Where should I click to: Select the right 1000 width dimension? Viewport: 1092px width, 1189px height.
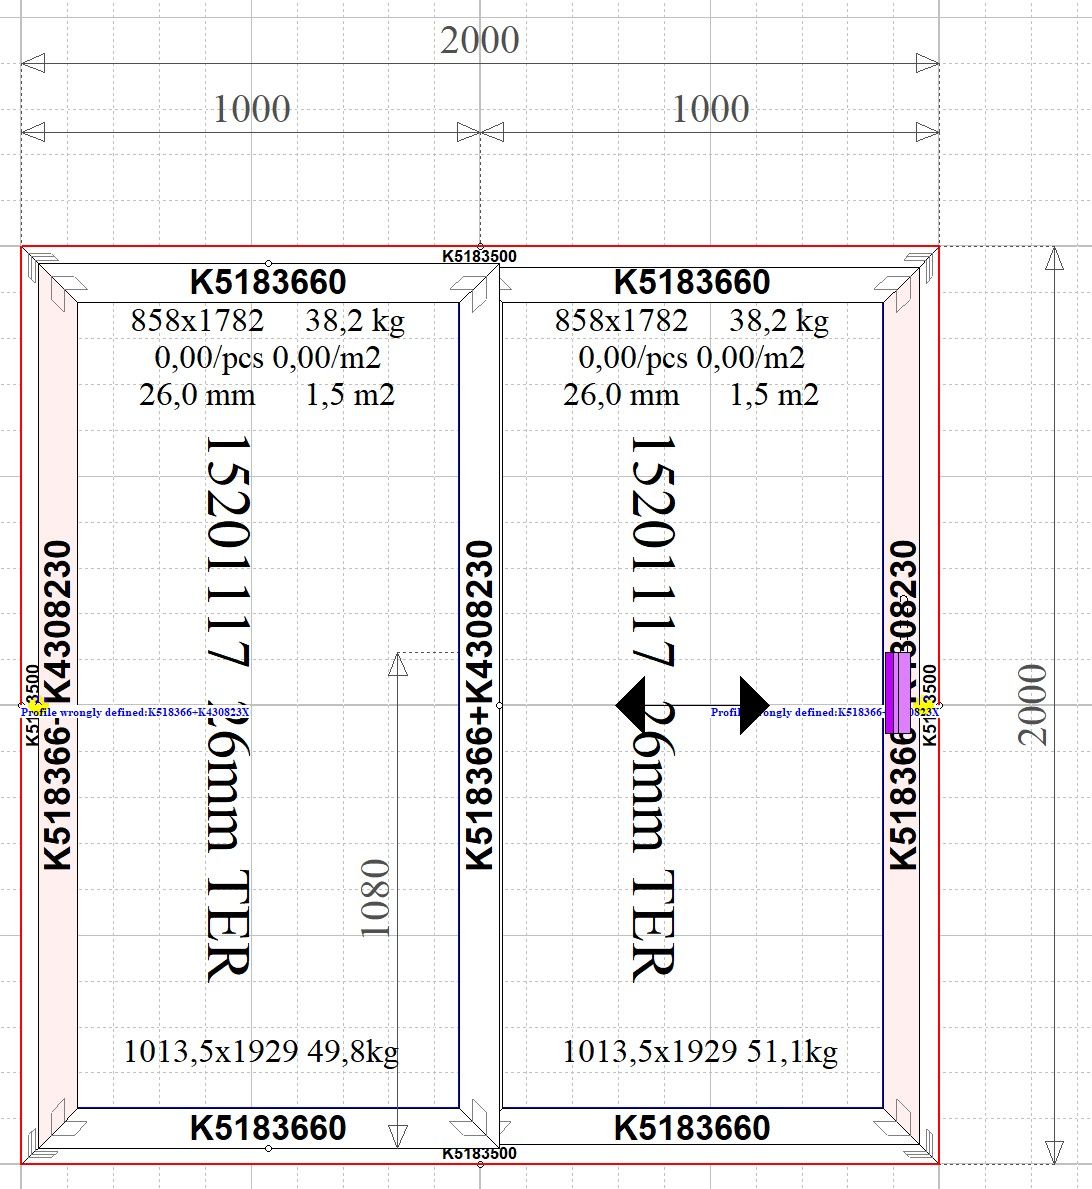tap(710, 110)
